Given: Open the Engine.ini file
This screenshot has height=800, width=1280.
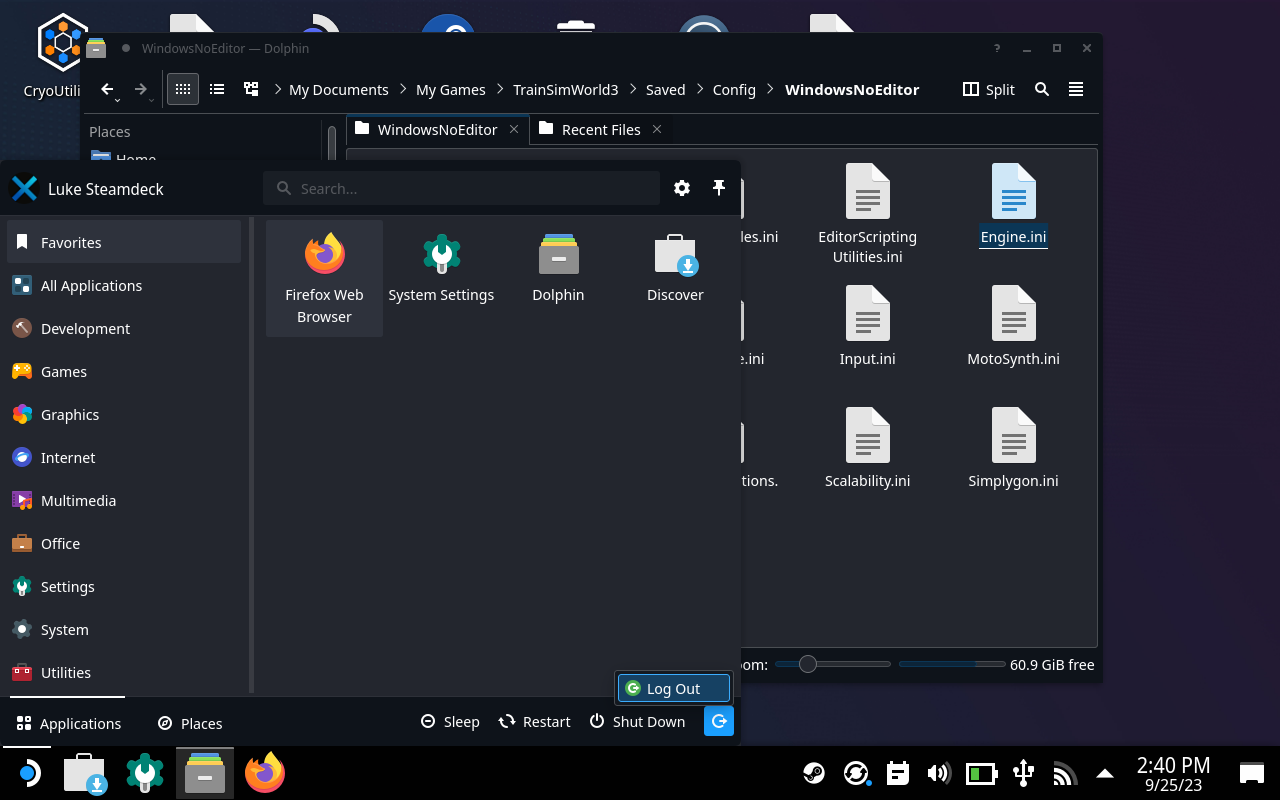Looking at the screenshot, I should tap(1013, 205).
